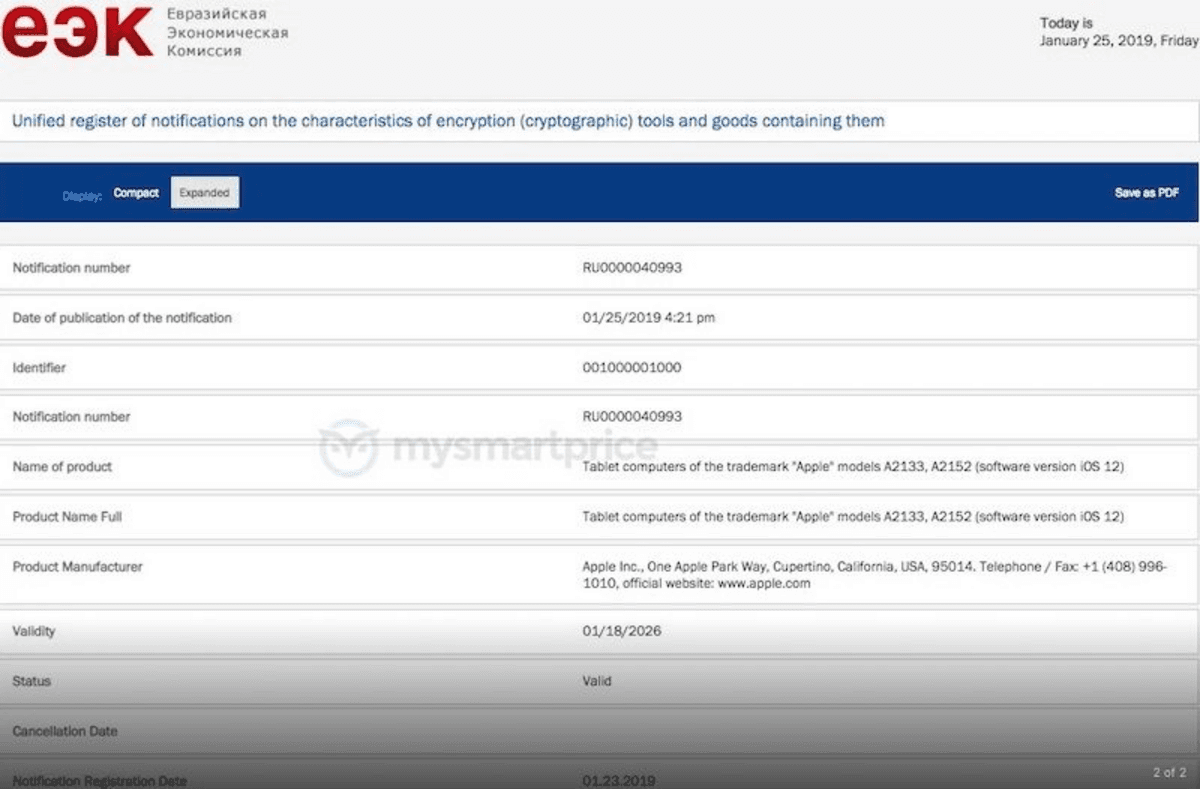Click the Date of publication of the notification label

pos(122,318)
